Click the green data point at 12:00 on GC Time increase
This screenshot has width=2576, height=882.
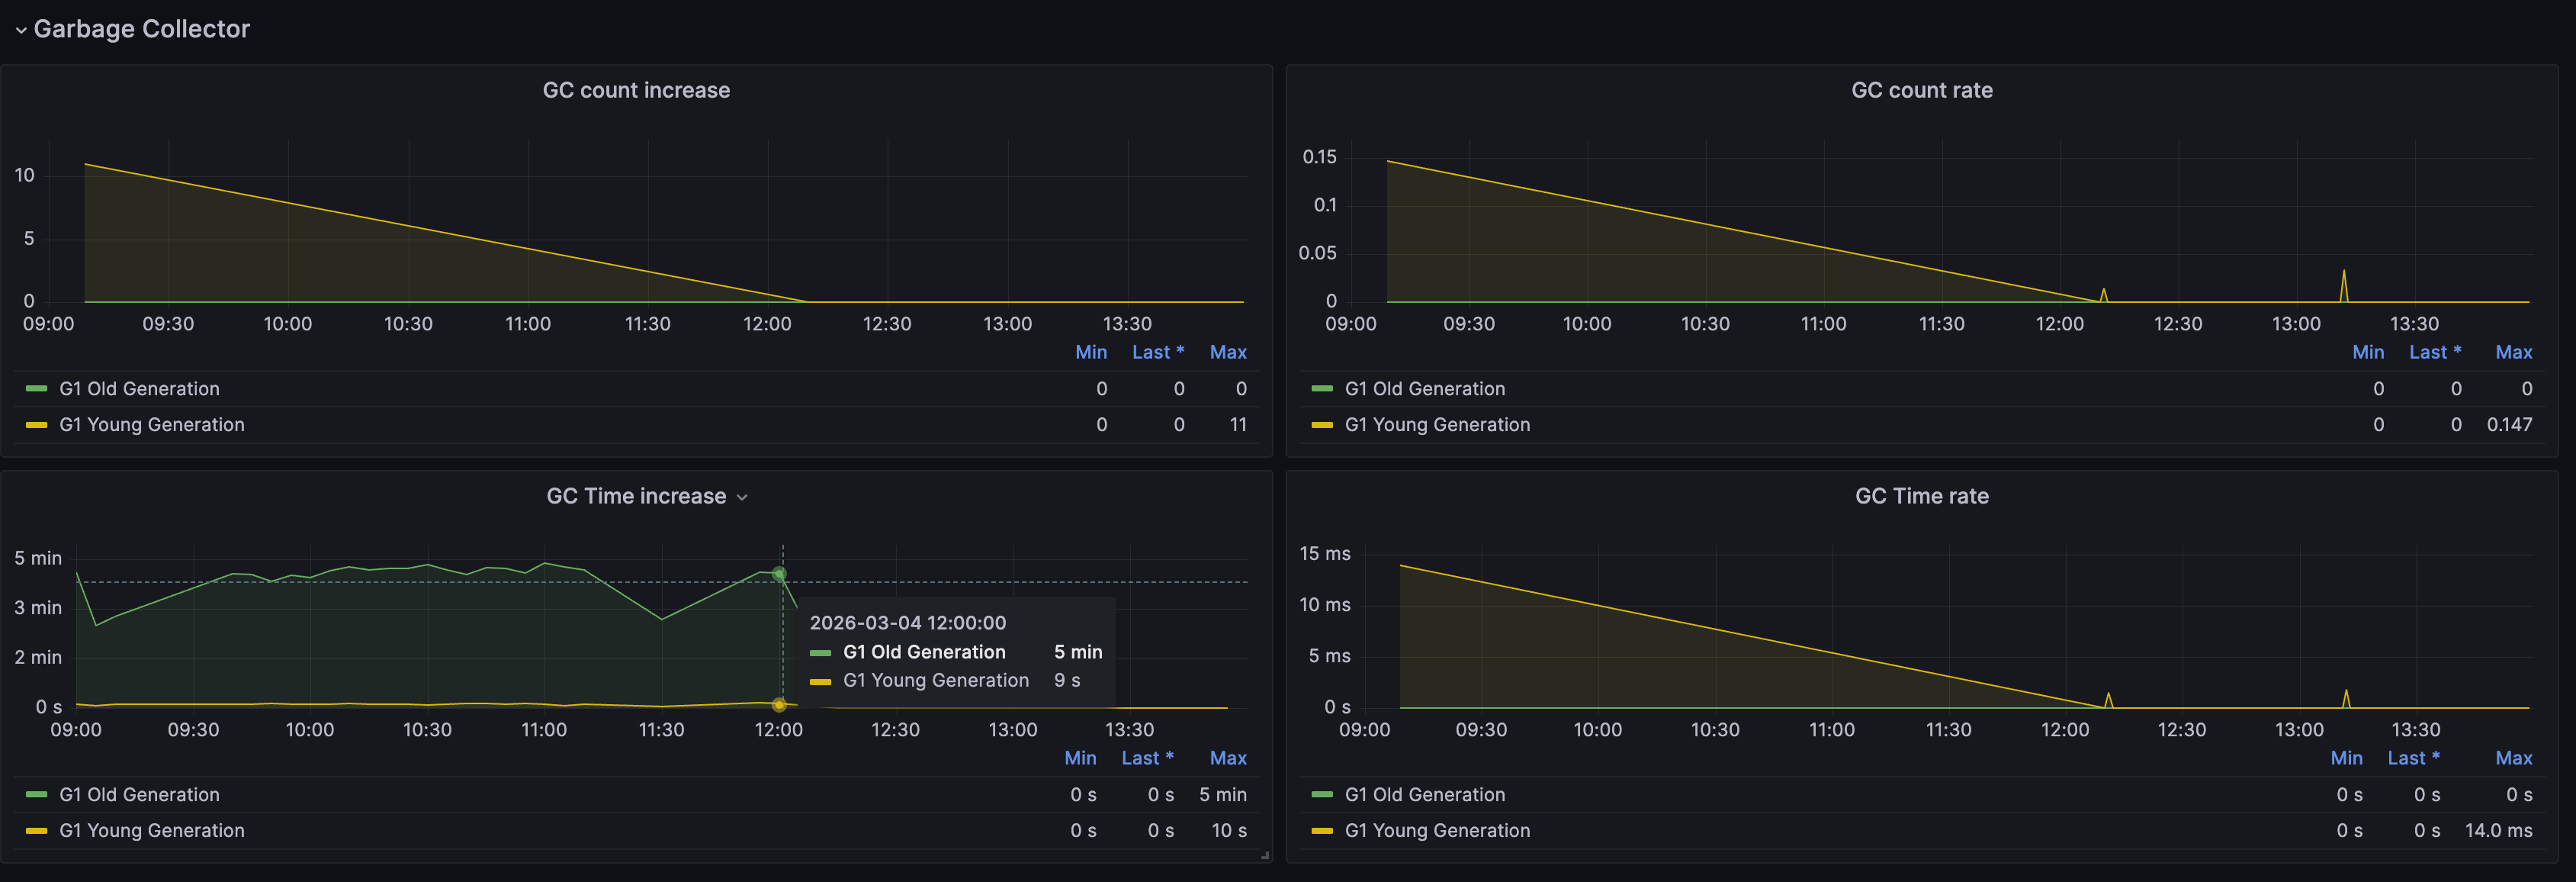(779, 574)
